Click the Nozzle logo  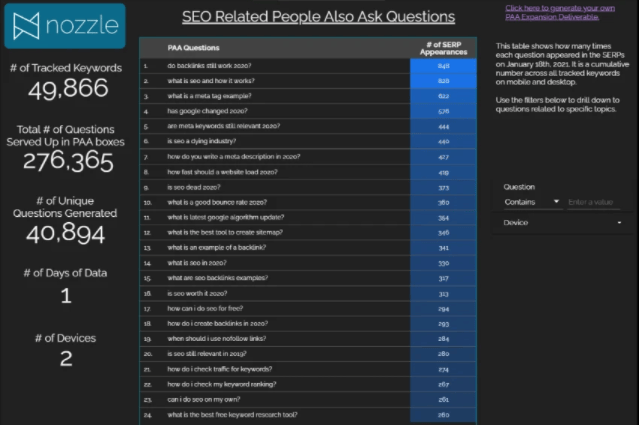click(65, 26)
